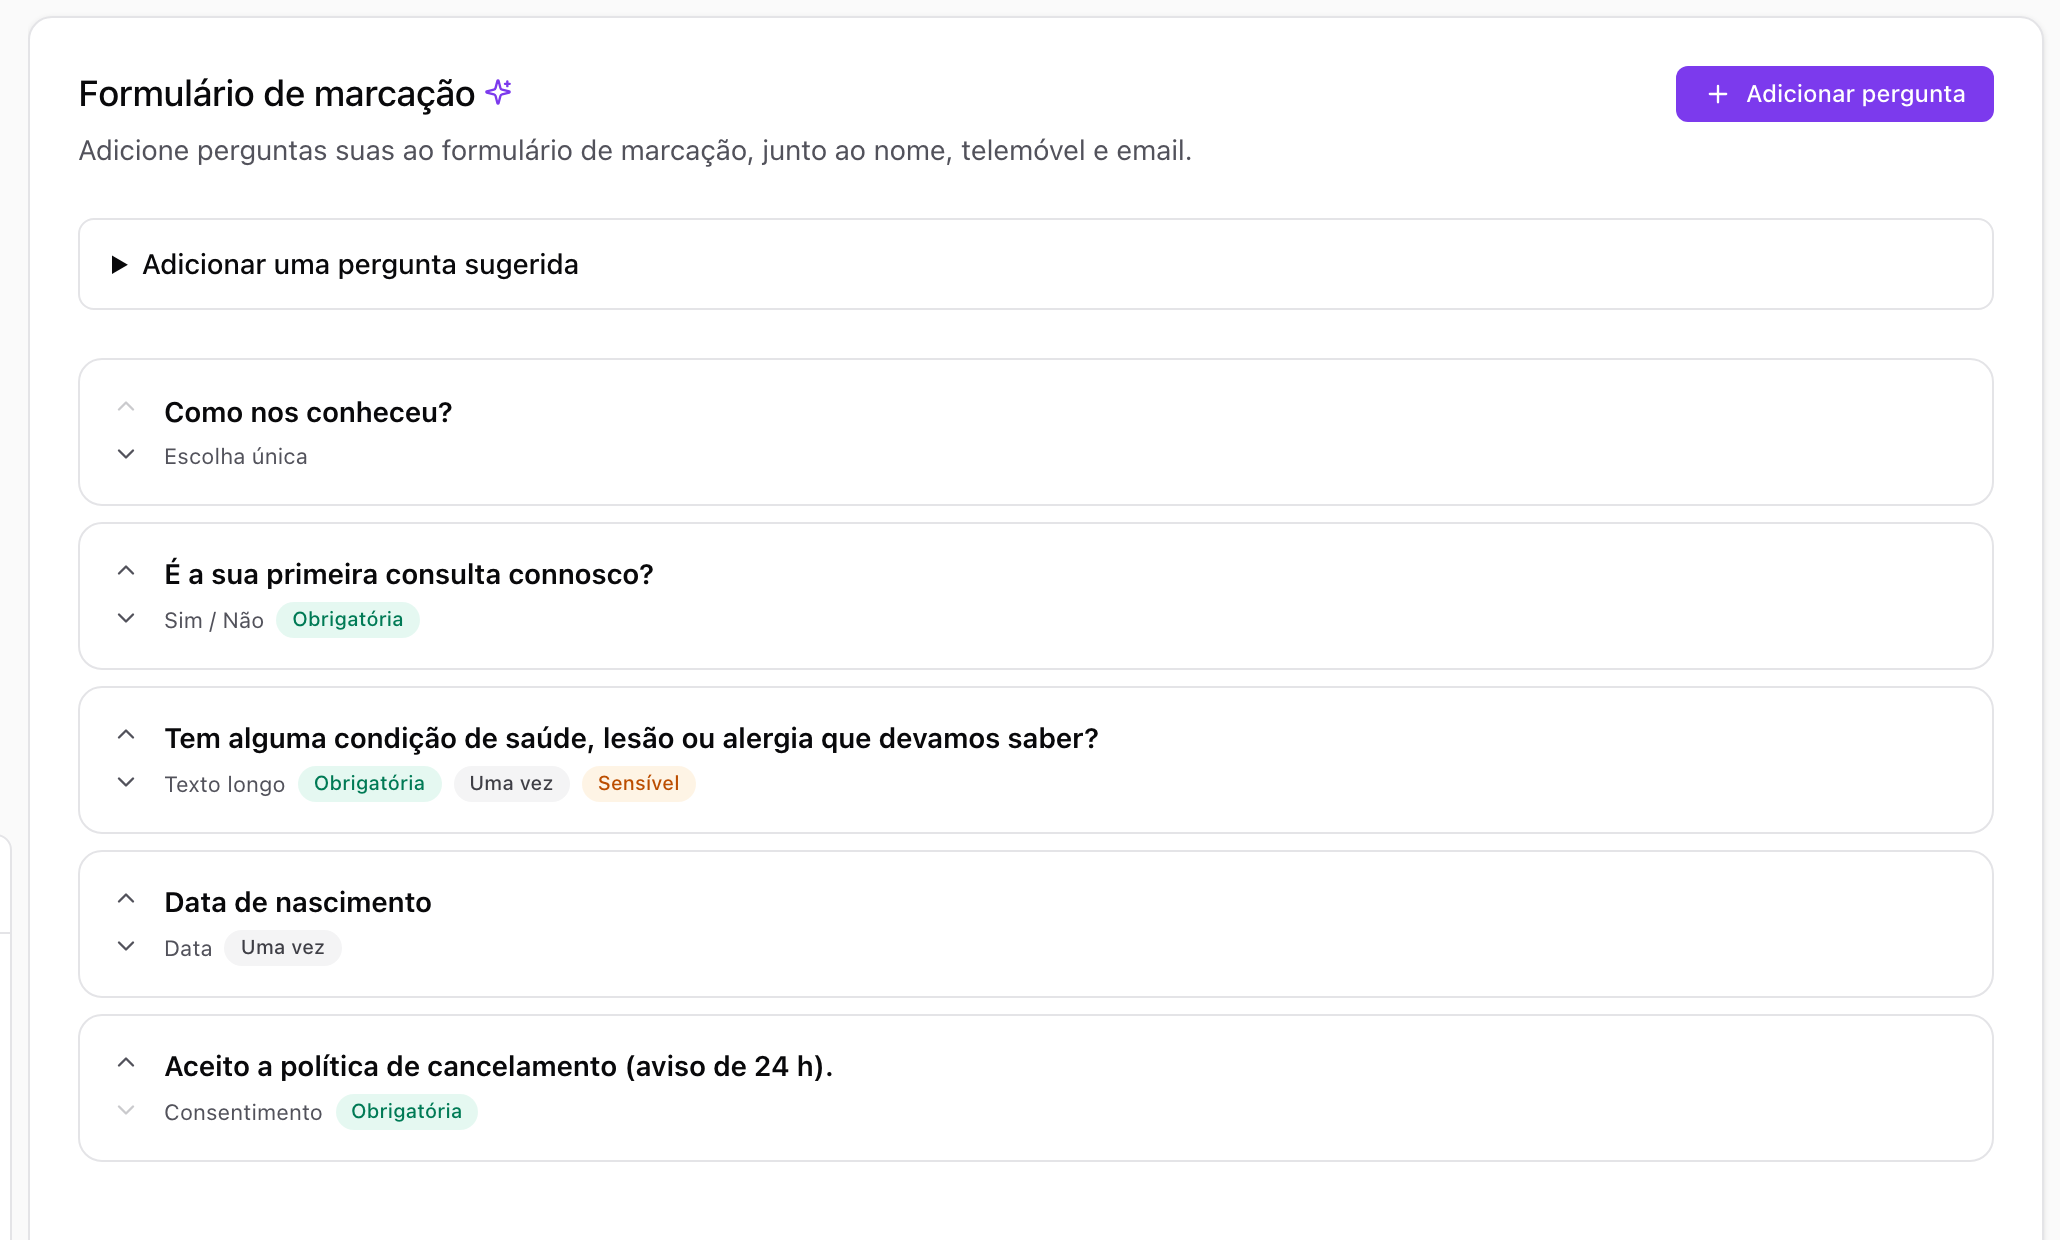Move 'É a sua primeira consulta' question up
This screenshot has height=1240, width=2060.
pyautogui.click(x=126, y=571)
